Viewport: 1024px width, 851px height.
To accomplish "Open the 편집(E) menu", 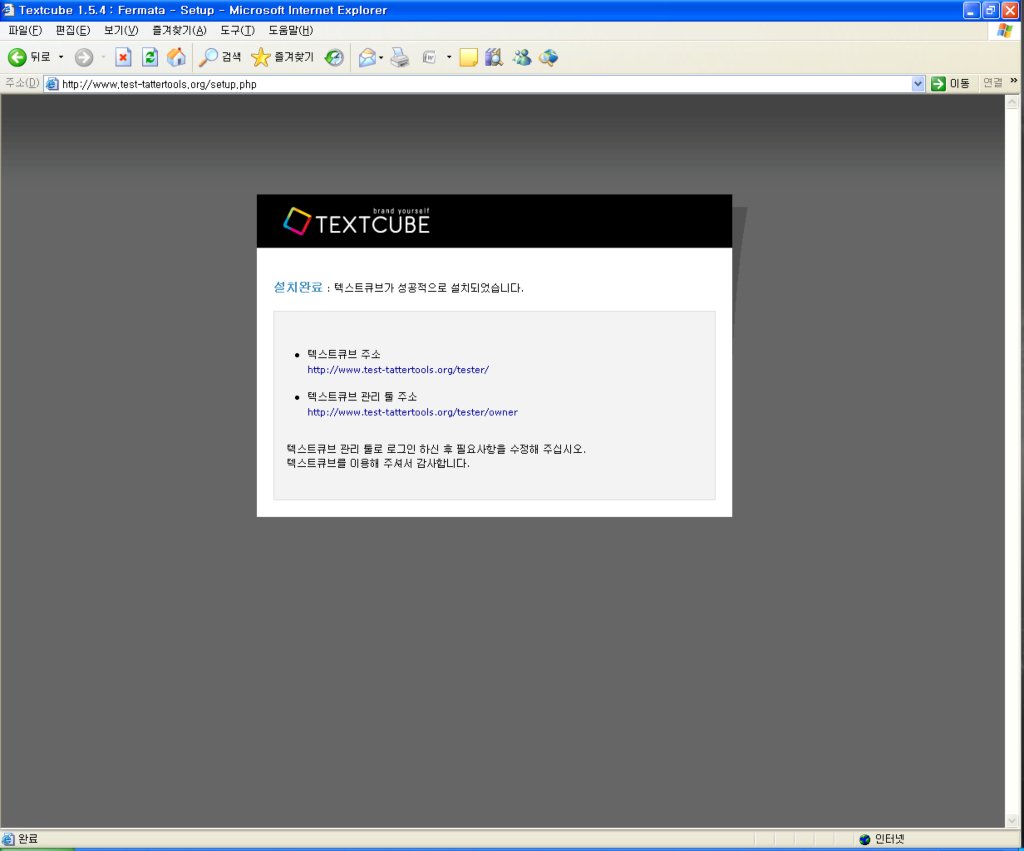I will [x=72, y=30].
